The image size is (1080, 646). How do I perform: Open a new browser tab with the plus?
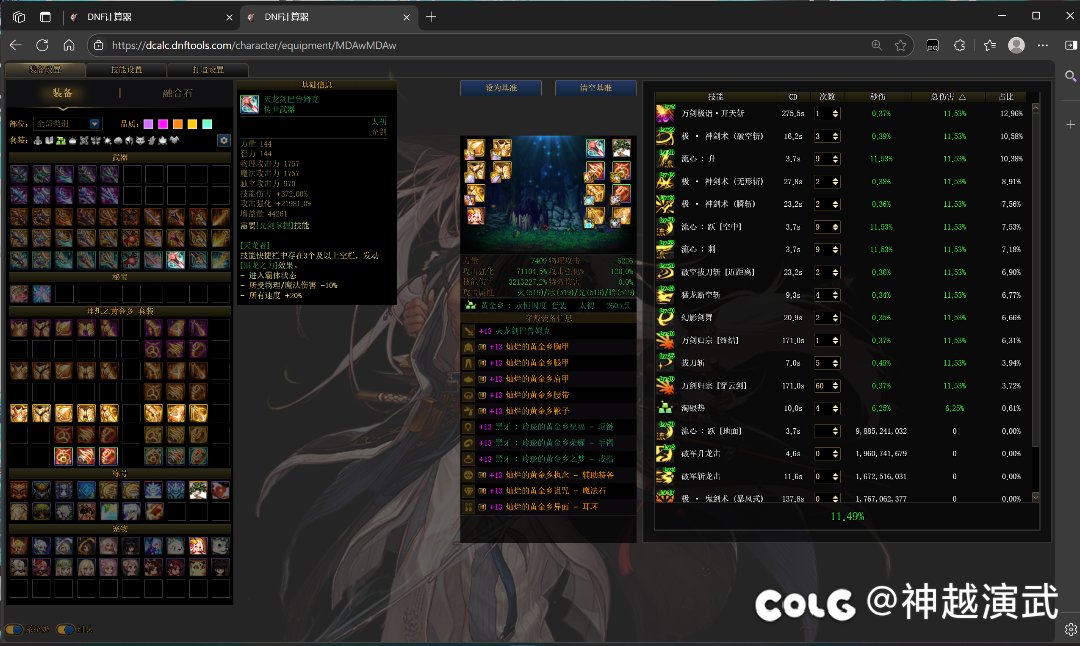431,17
